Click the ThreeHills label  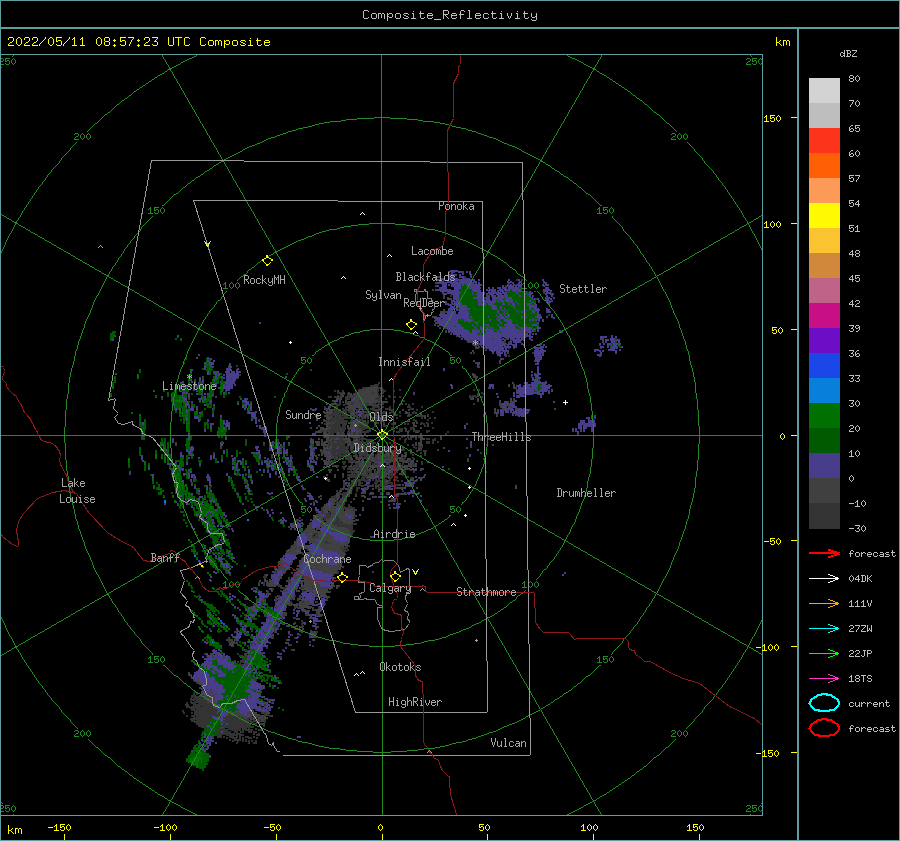tap(502, 437)
